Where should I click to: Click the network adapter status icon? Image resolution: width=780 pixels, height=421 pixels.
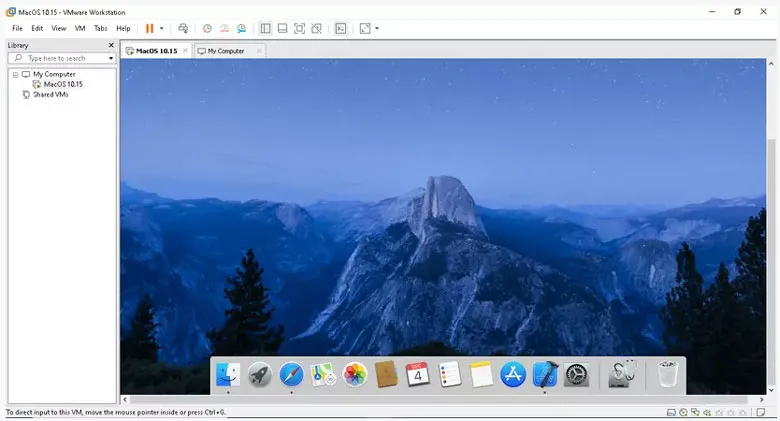pyautogui.click(x=695, y=413)
